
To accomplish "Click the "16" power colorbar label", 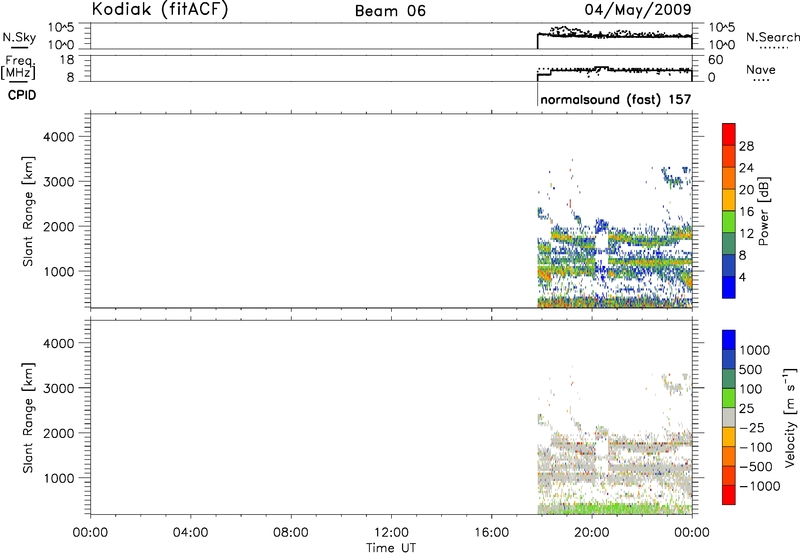I will 746,212.
